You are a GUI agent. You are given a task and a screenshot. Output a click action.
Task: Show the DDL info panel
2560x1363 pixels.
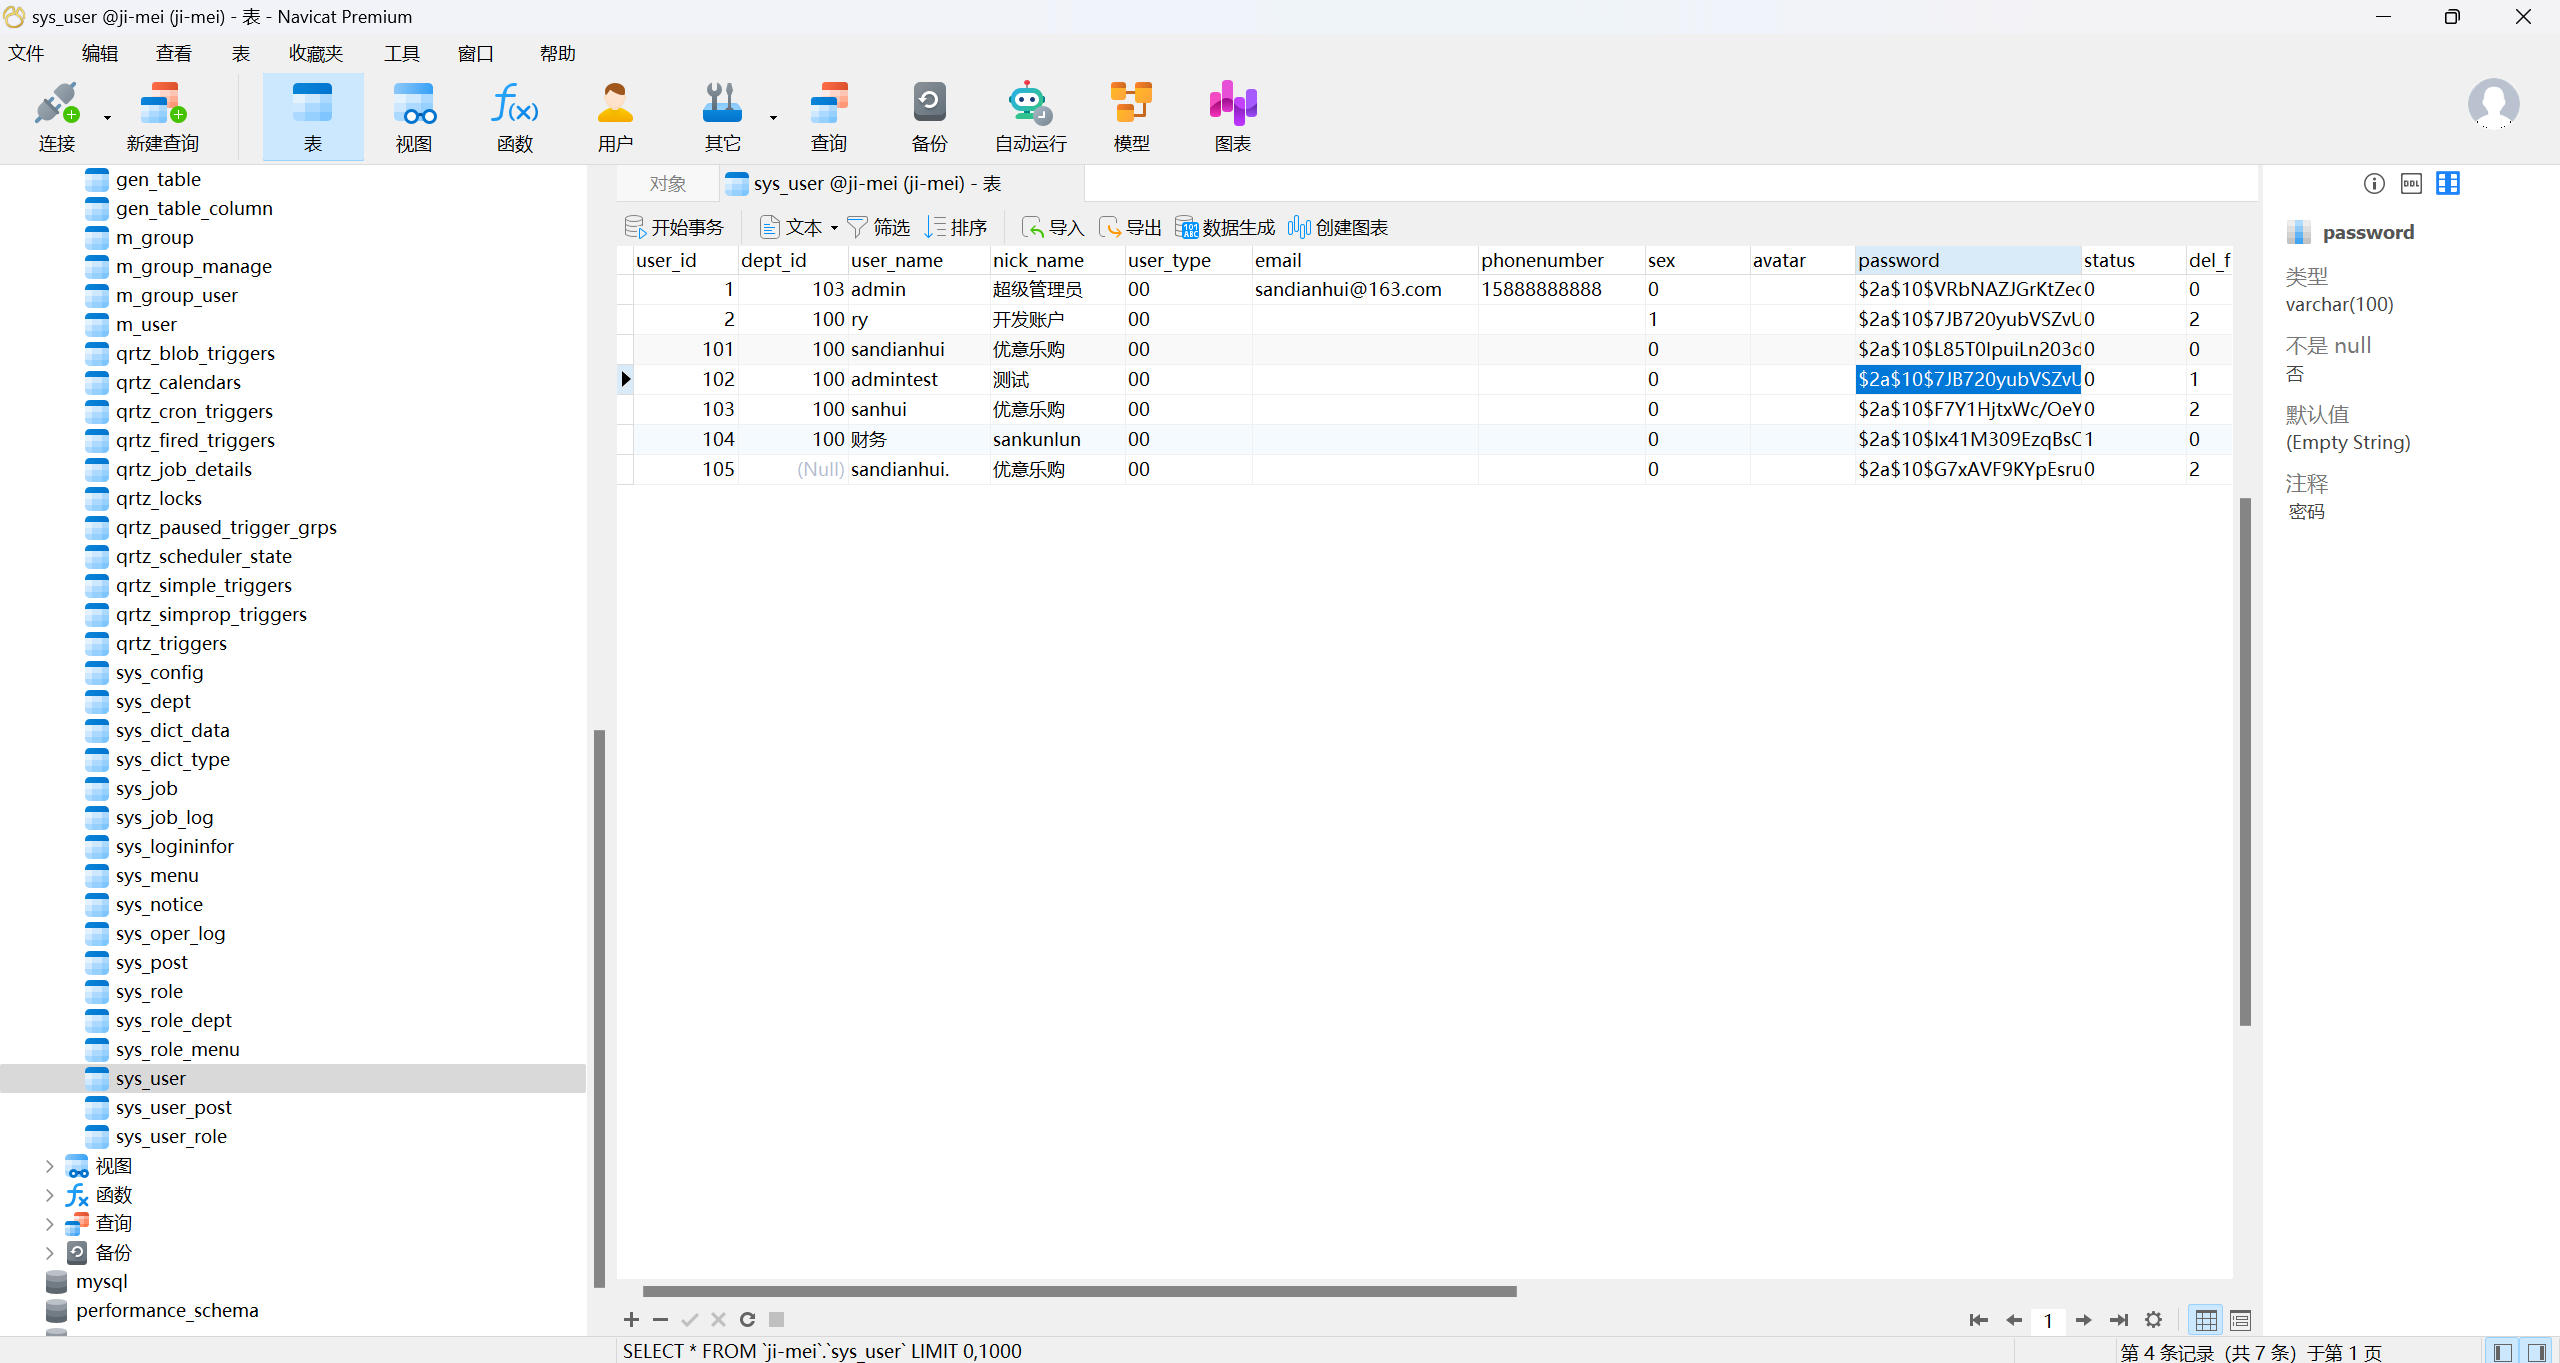(x=2411, y=183)
